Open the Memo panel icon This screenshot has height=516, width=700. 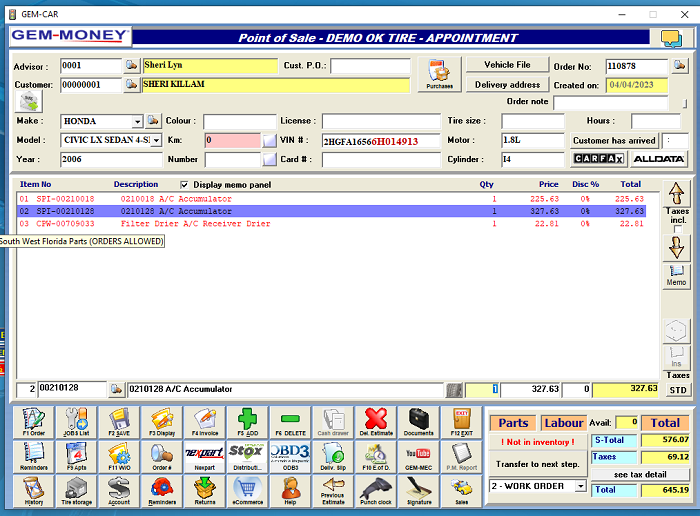pyautogui.click(x=676, y=275)
